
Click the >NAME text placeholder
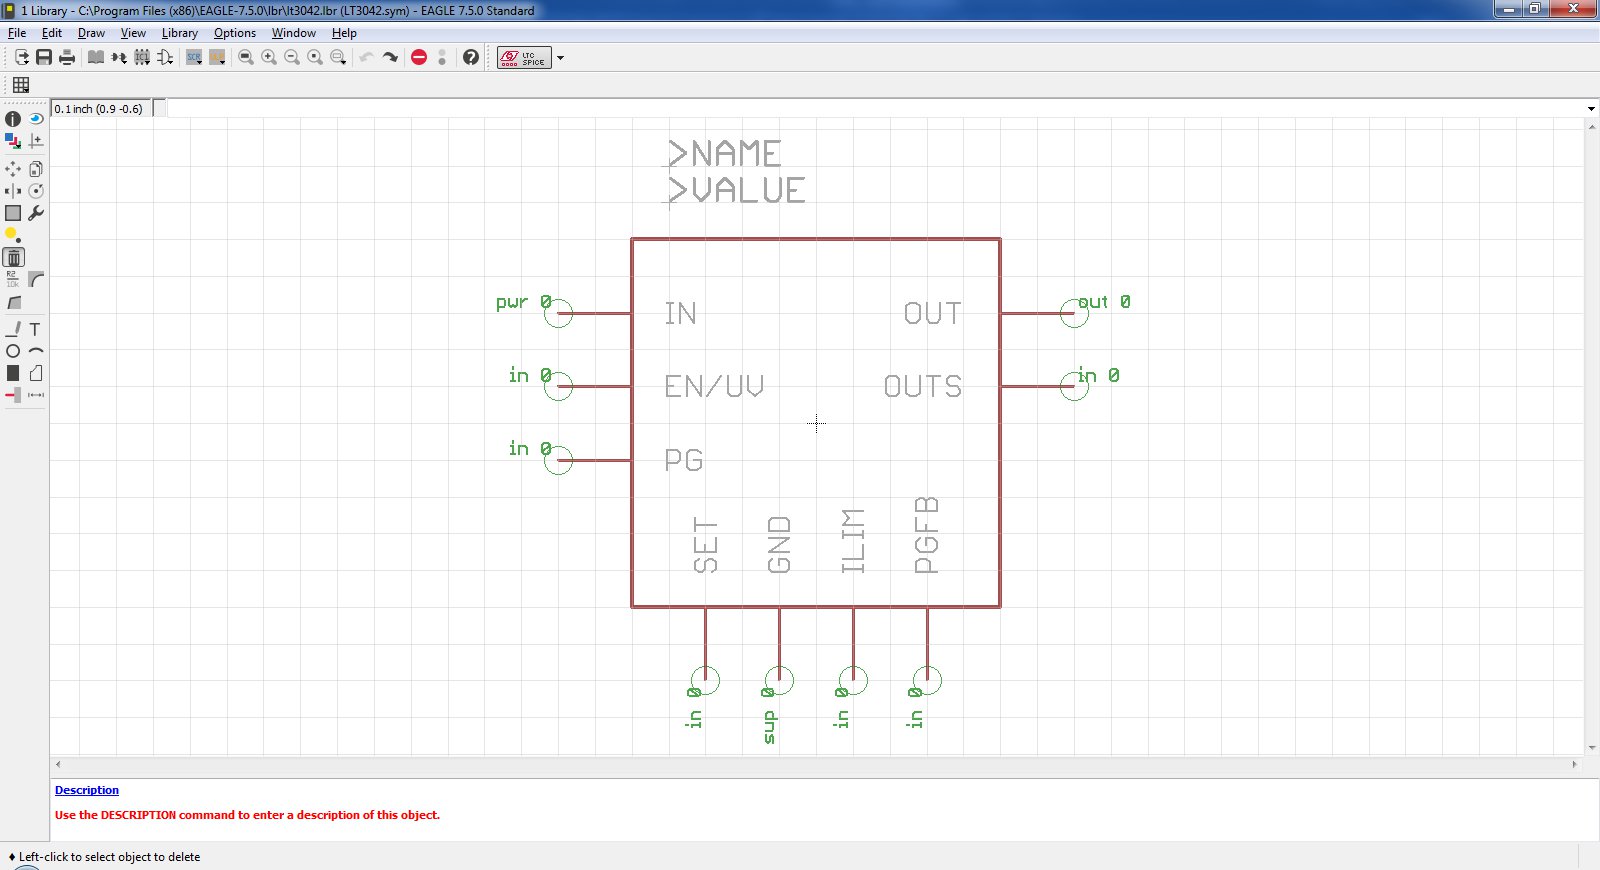(x=725, y=154)
